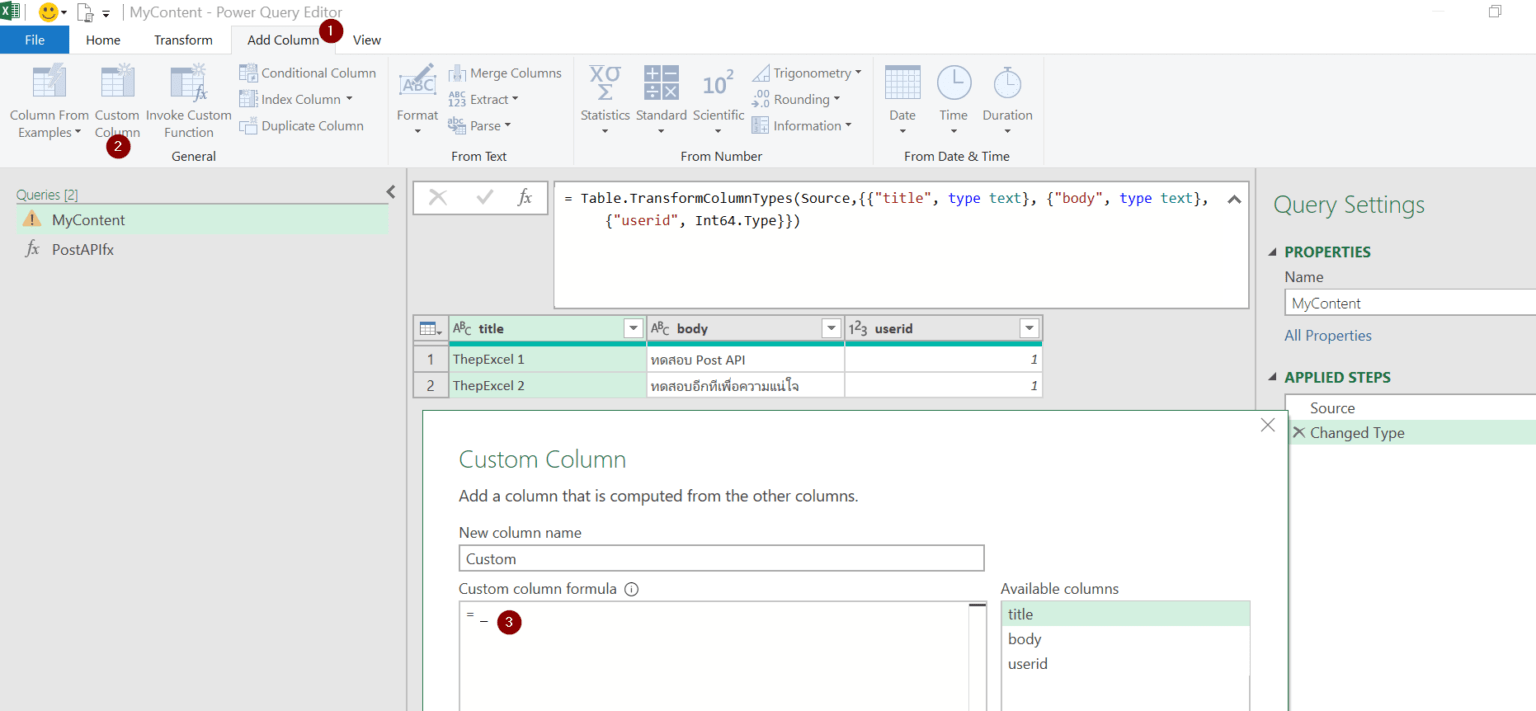This screenshot has height=711, width=1536.
Task: Click Invoke Custom Function icon
Action: (188, 84)
